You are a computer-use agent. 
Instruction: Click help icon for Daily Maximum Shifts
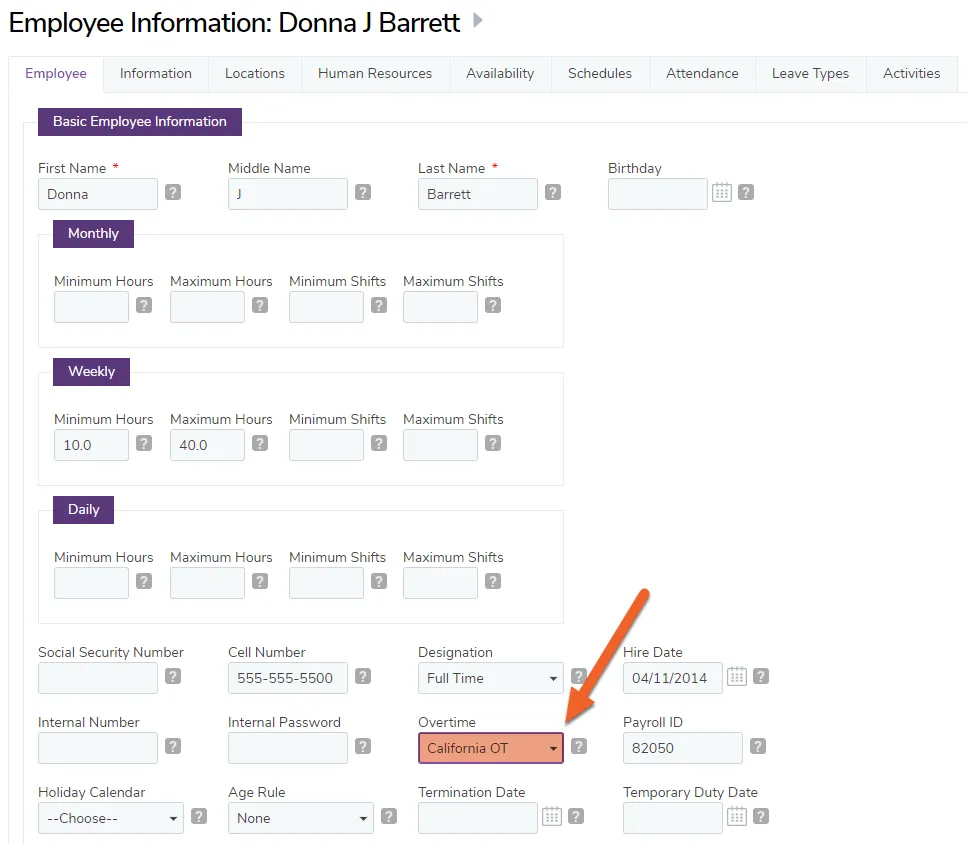[493, 581]
